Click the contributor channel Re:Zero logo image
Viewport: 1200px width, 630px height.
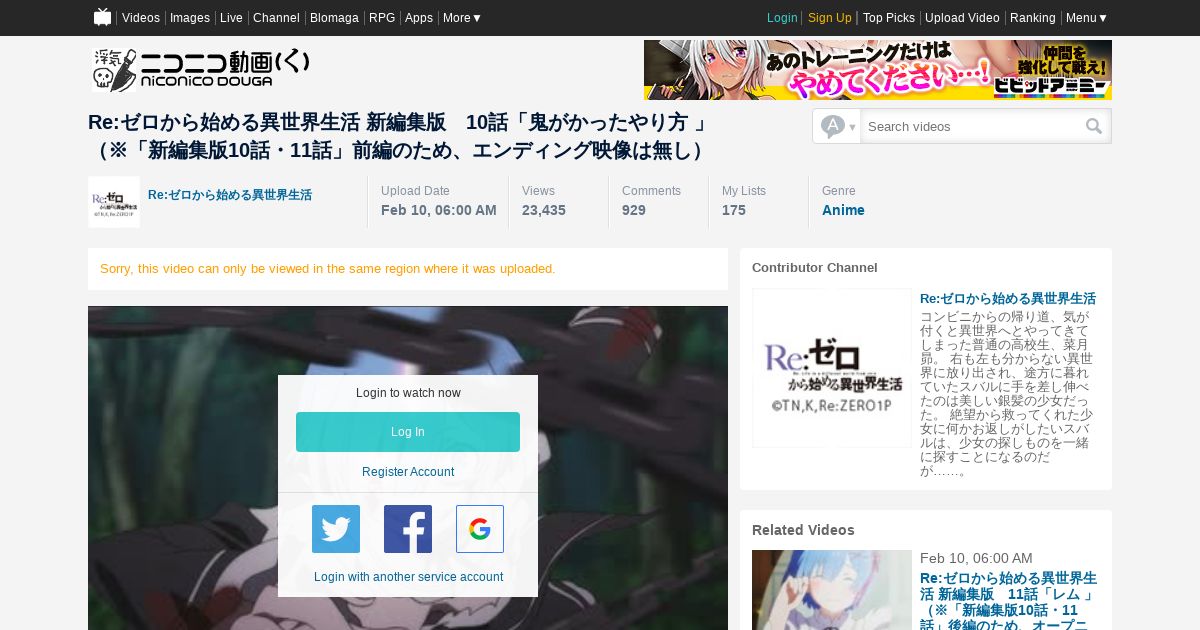point(832,368)
